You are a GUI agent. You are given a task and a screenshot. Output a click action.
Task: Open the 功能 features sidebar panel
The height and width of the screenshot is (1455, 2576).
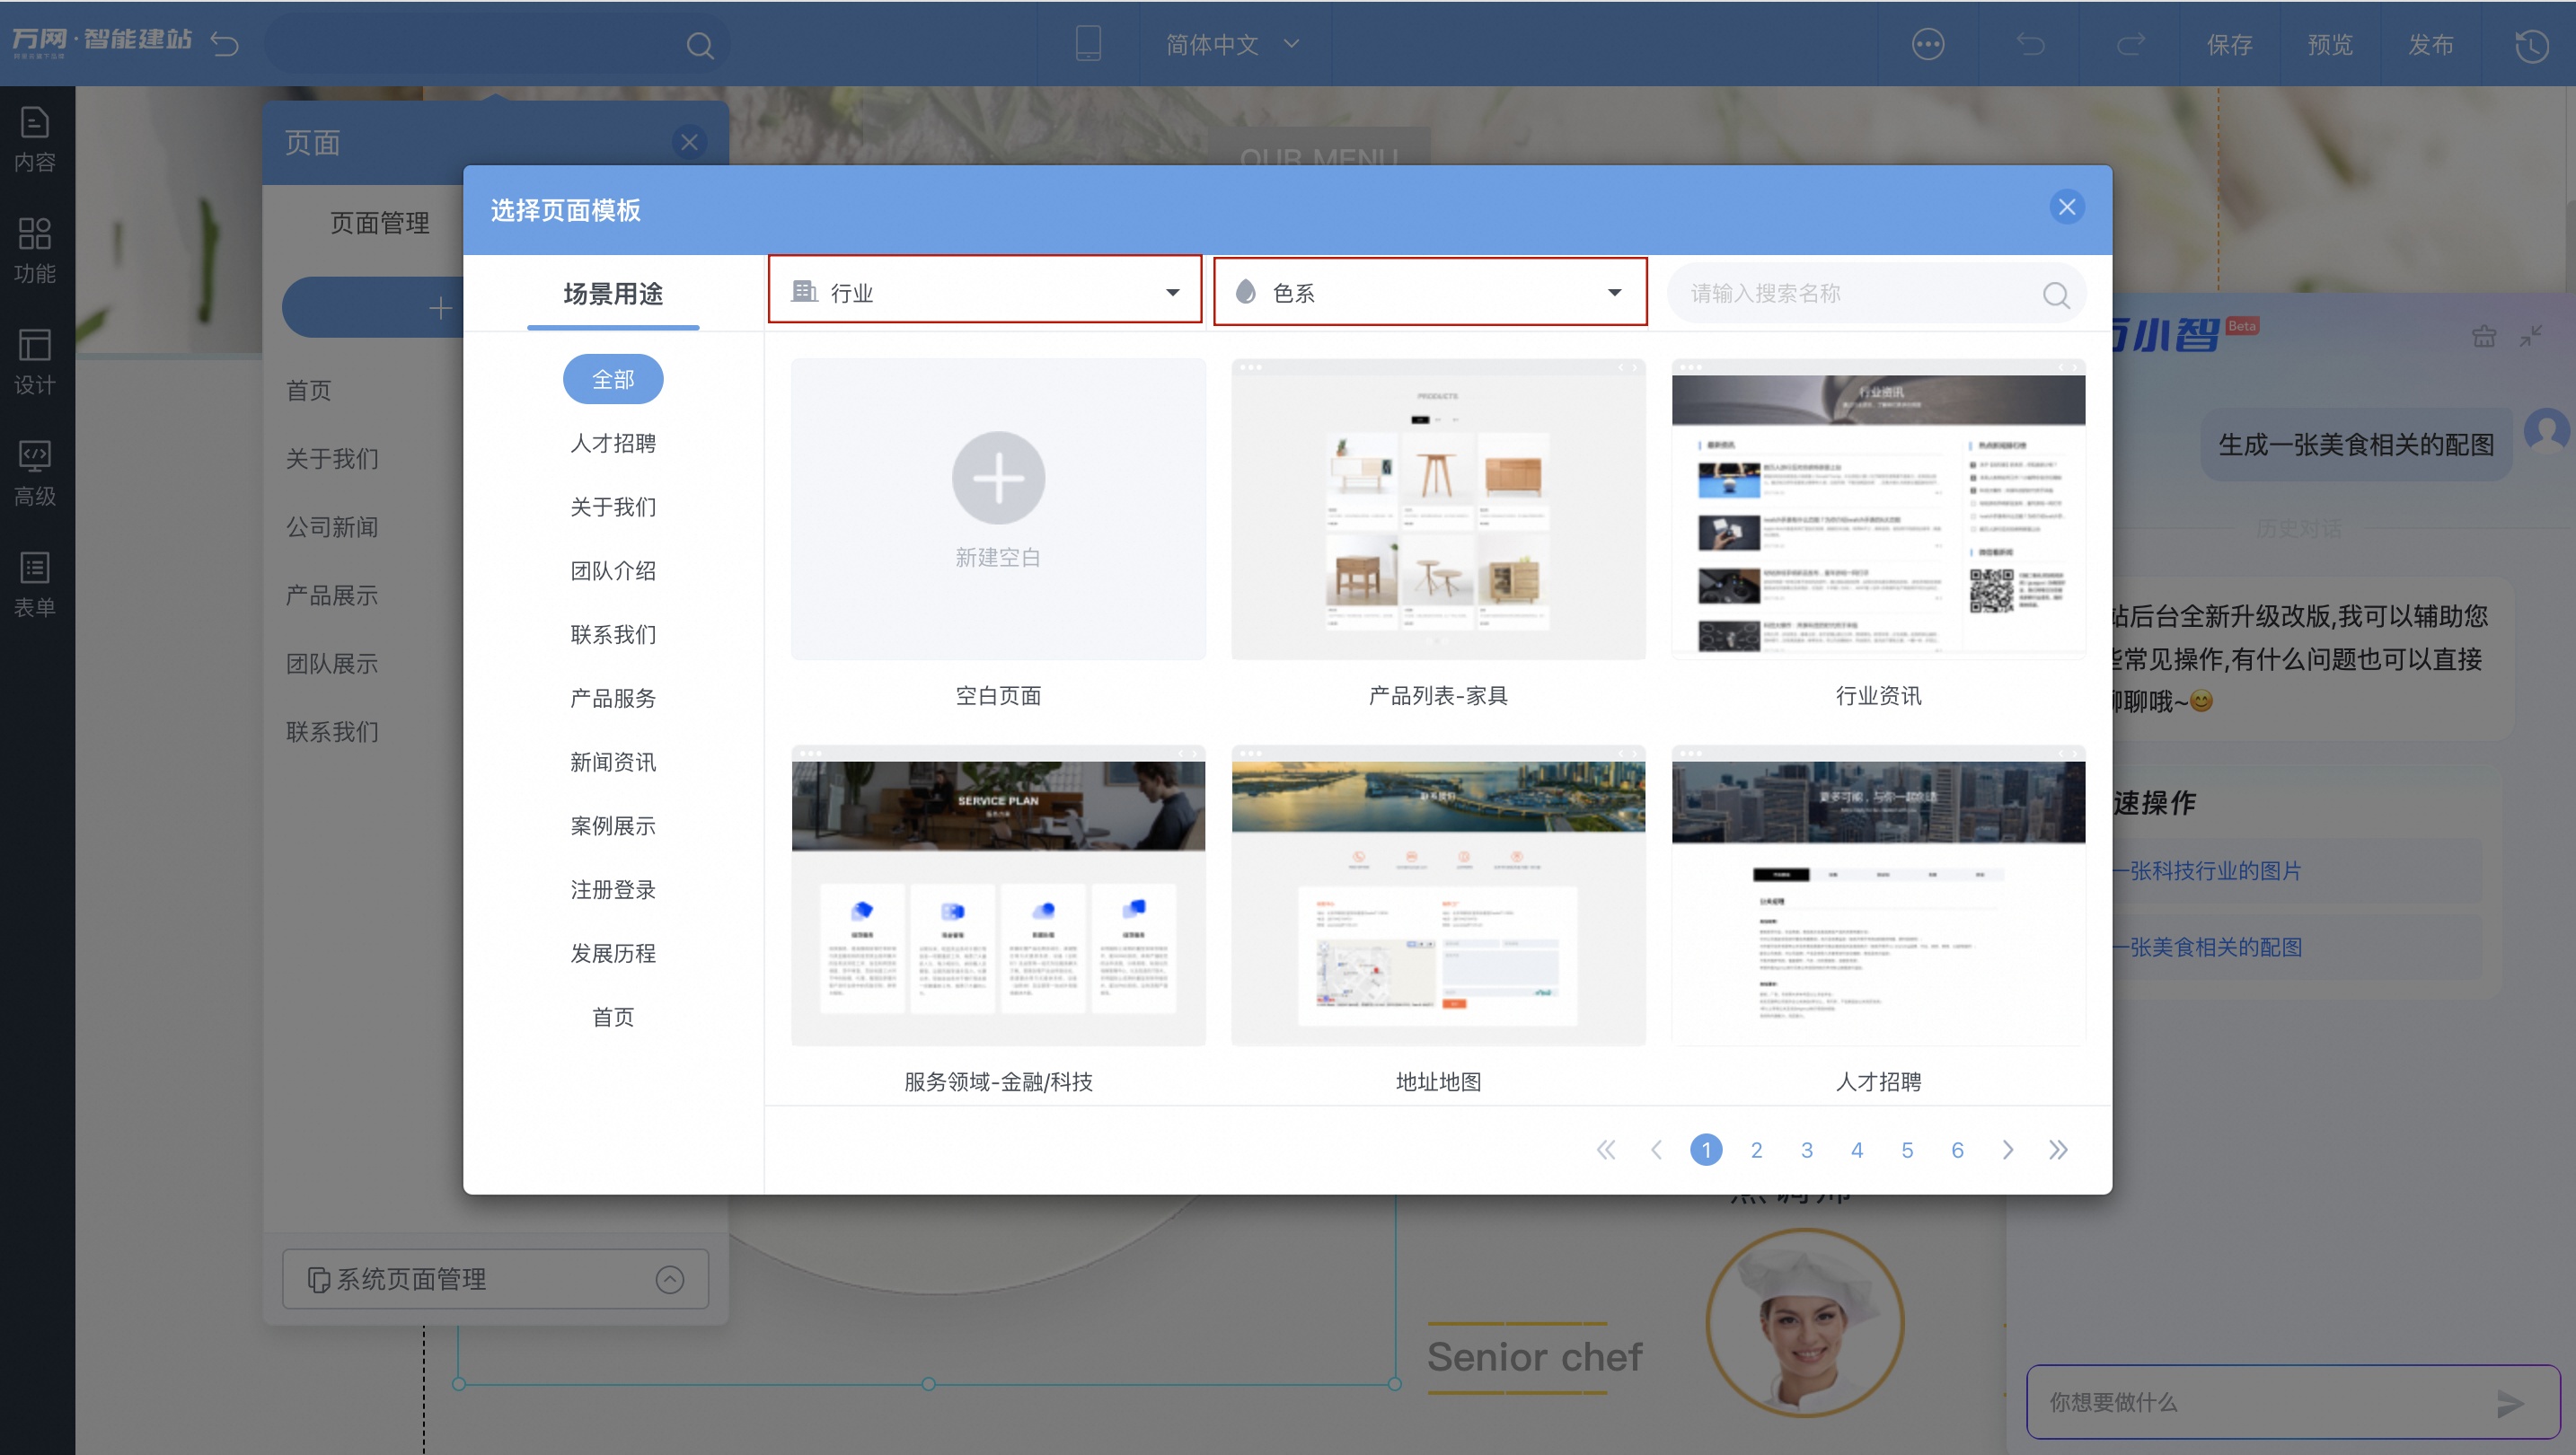tap(35, 250)
